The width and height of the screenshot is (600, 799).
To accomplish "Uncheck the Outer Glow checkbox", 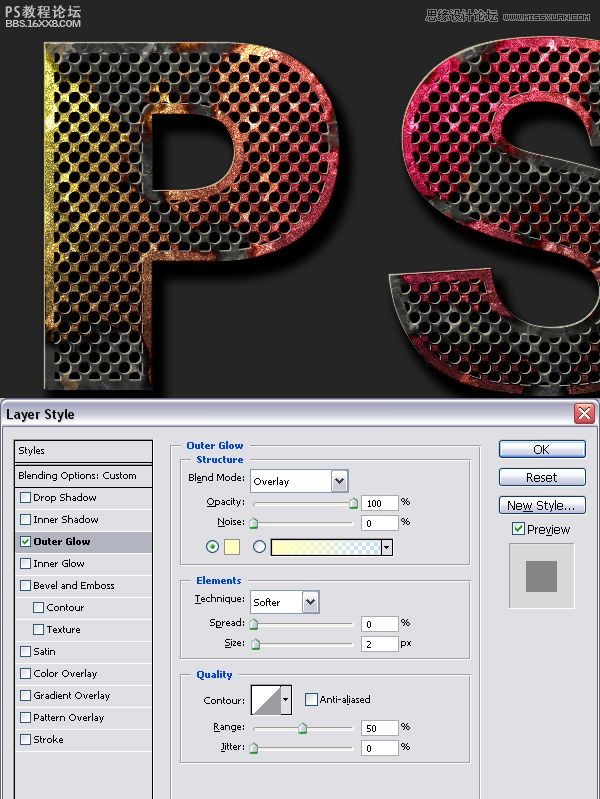I will 25,541.
